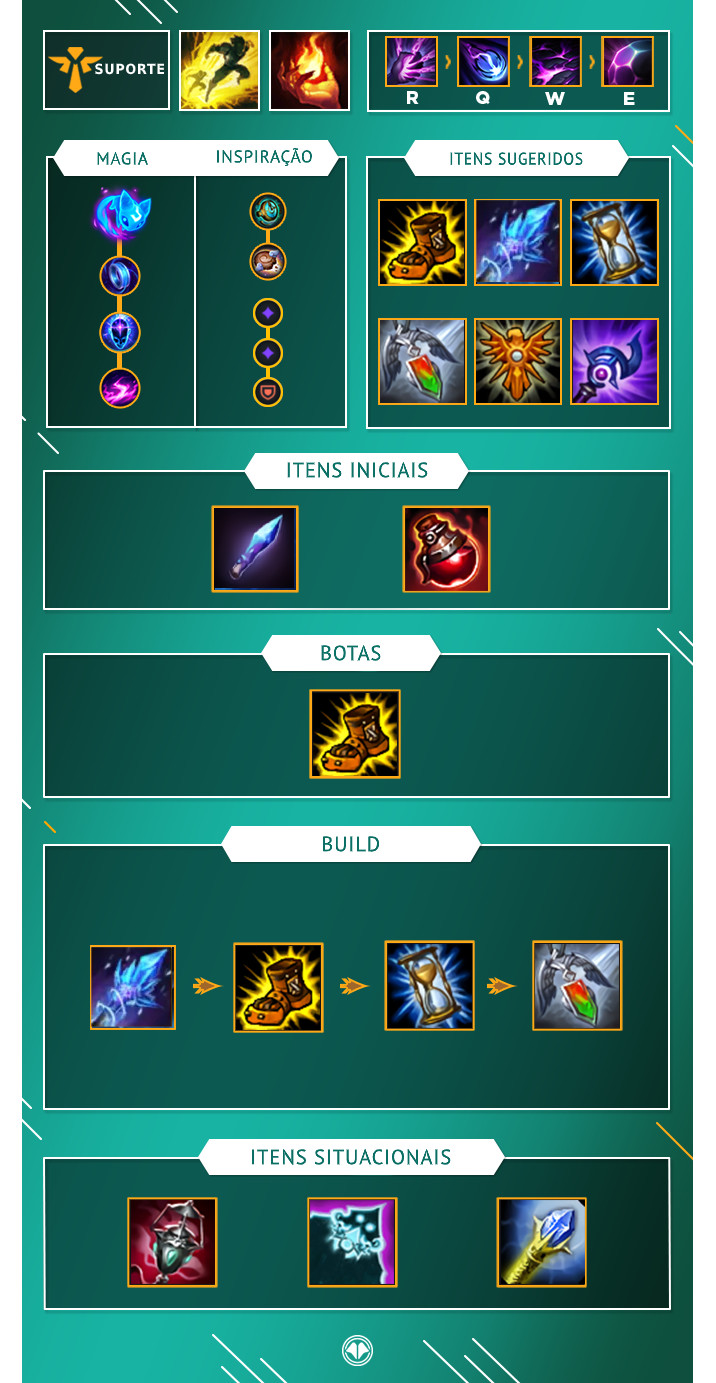The height and width of the screenshot is (1383, 716).
Task: Click the Suporte role icon
Action: pos(107,70)
